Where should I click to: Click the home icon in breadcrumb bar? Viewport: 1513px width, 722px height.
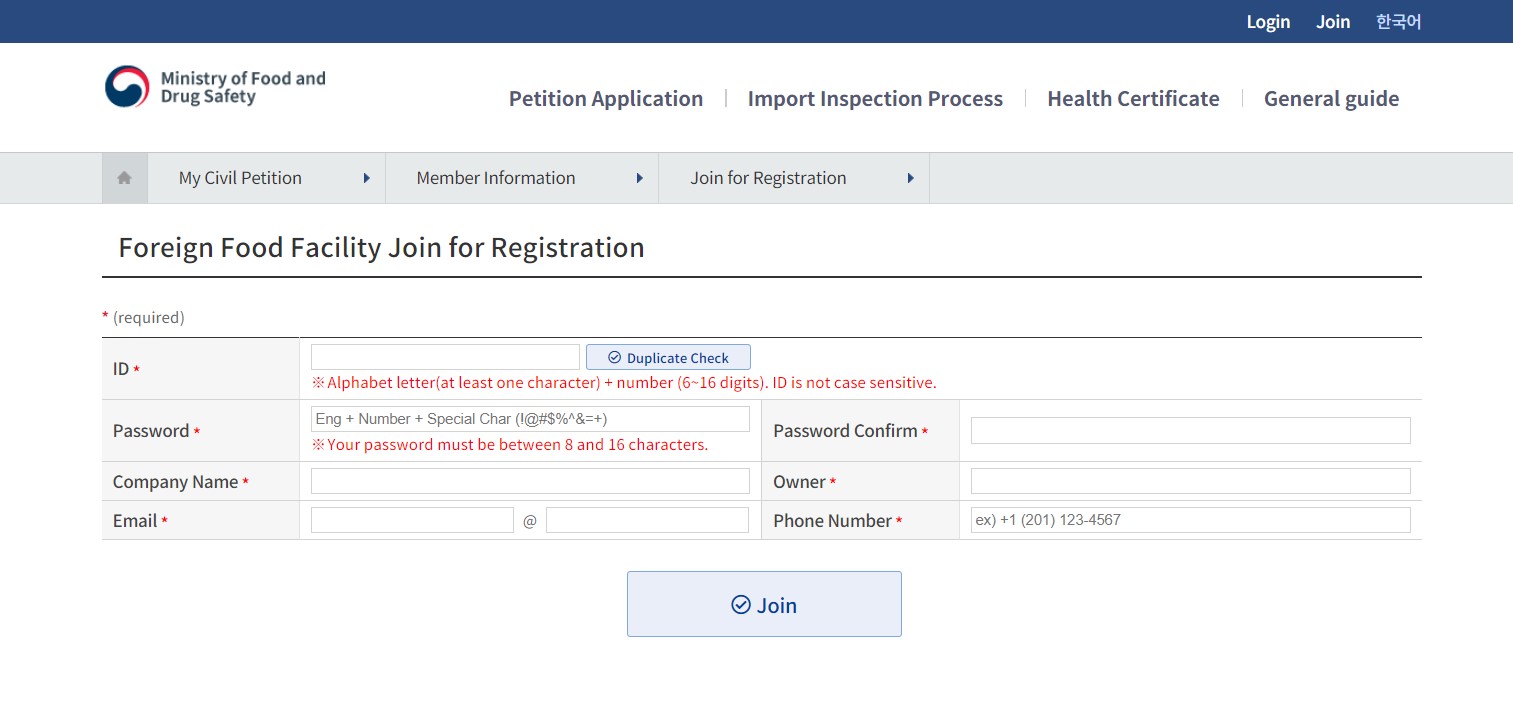pyautogui.click(x=125, y=178)
